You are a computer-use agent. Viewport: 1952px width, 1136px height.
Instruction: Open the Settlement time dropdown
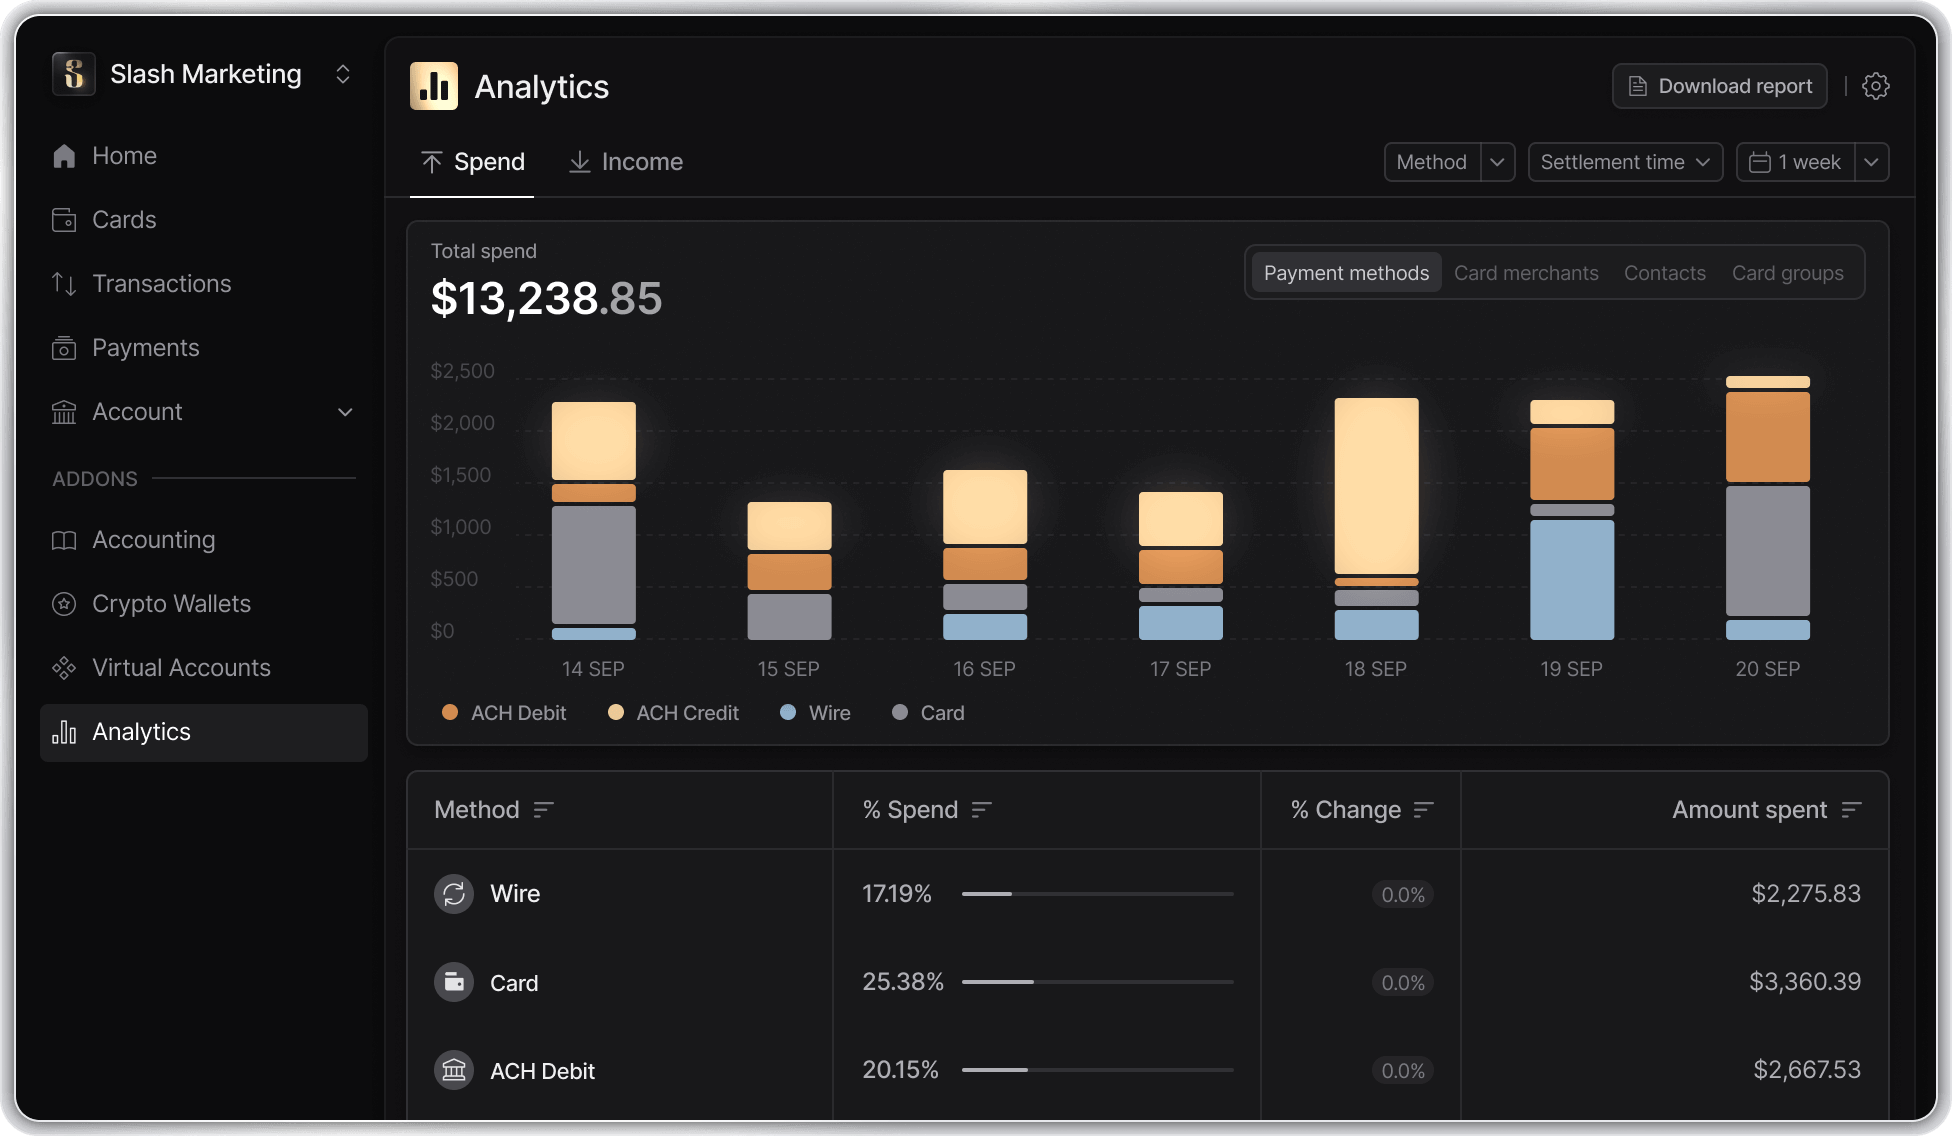[x=1624, y=162]
